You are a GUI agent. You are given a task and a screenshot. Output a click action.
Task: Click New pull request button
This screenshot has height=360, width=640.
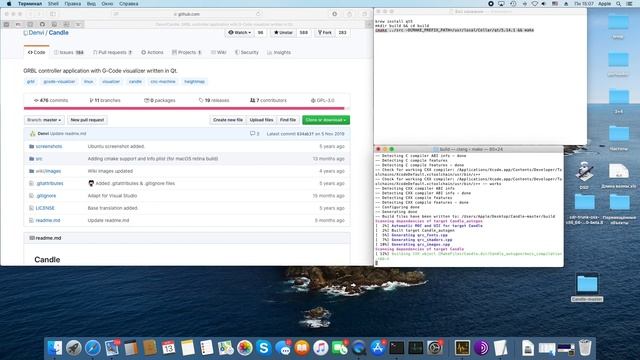(x=87, y=120)
